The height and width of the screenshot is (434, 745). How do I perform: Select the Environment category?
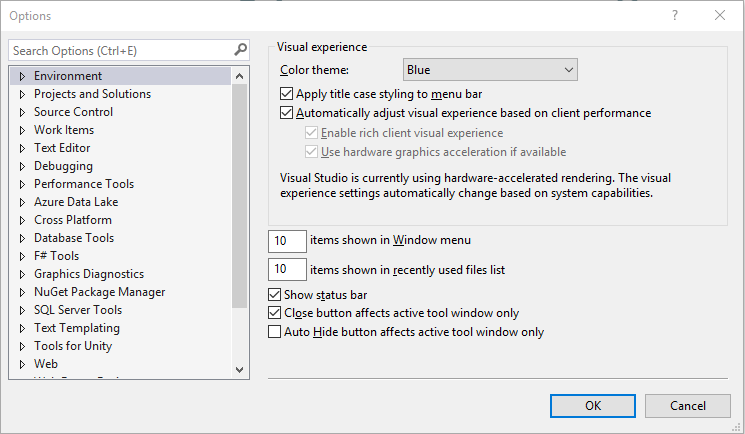[68, 76]
